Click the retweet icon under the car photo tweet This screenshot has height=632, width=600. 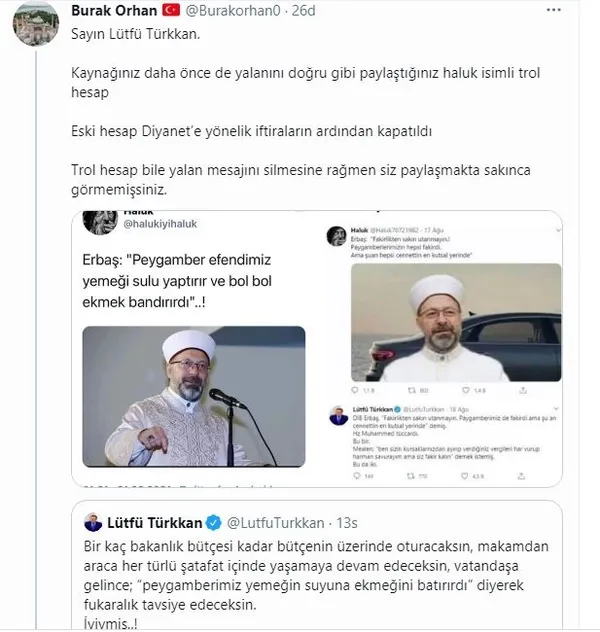[x=412, y=390]
